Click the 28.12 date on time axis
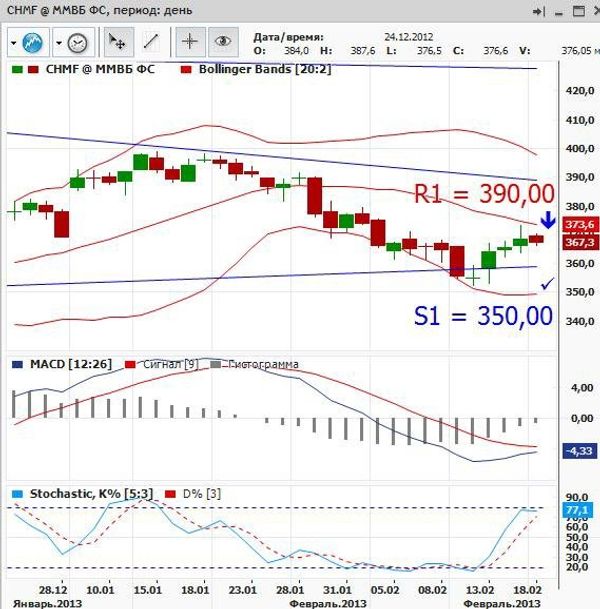600x609 pixels. tap(53, 590)
